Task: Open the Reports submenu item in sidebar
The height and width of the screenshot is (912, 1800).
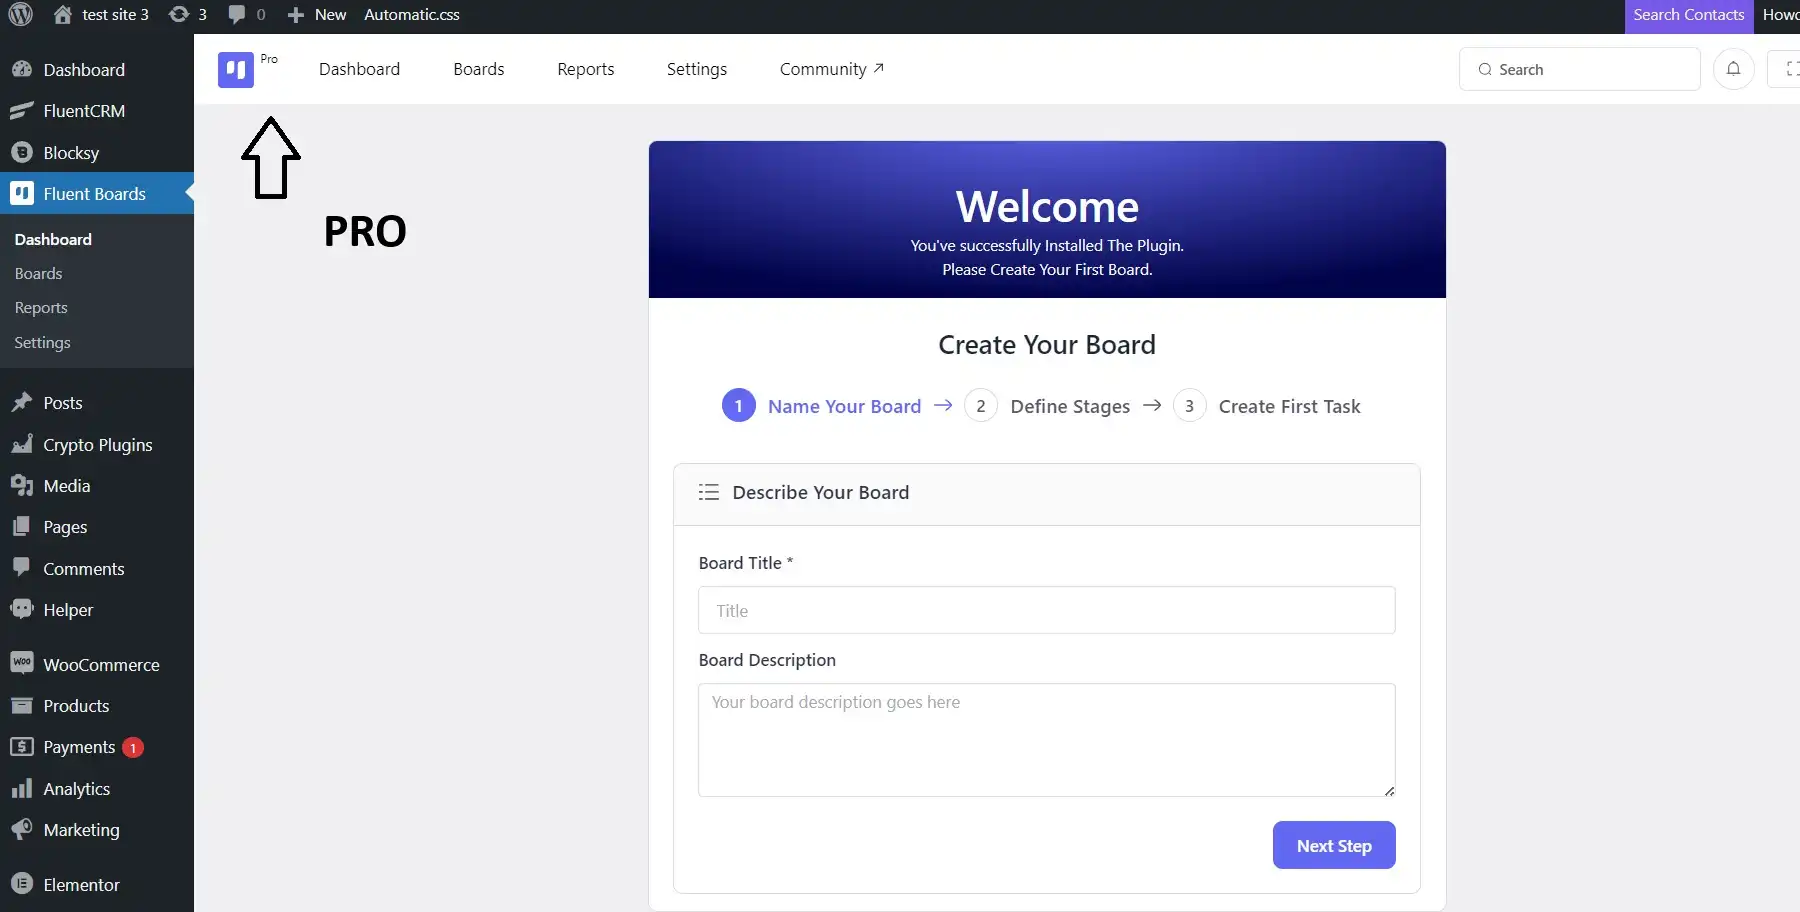Action: pyautogui.click(x=41, y=308)
